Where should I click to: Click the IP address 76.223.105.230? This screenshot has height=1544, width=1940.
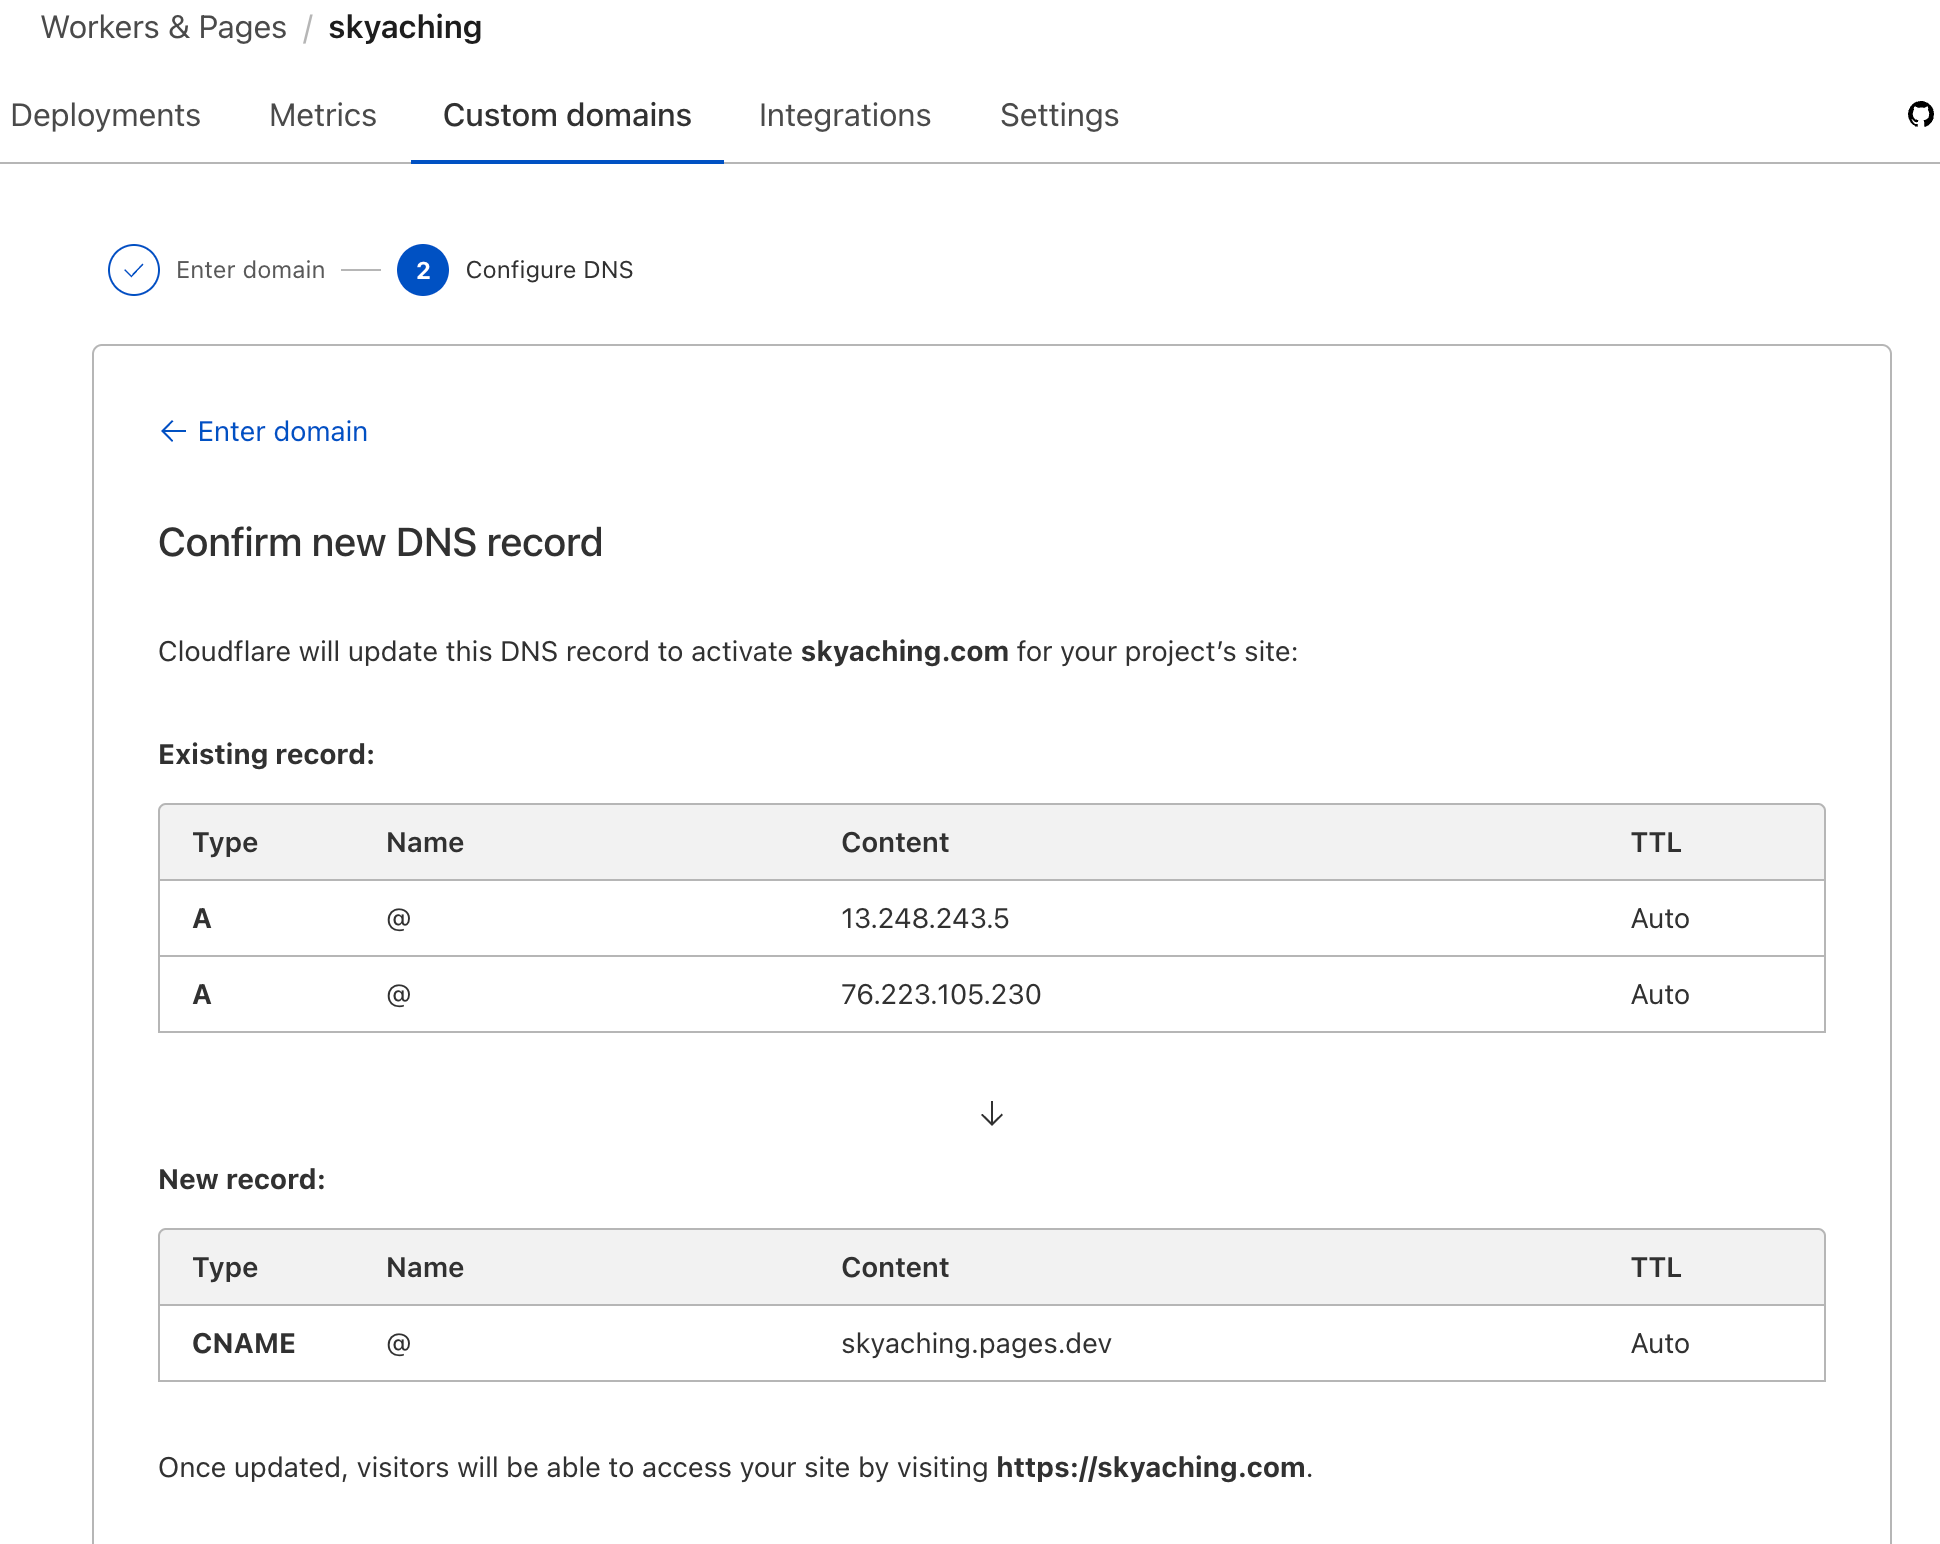coord(941,994)
